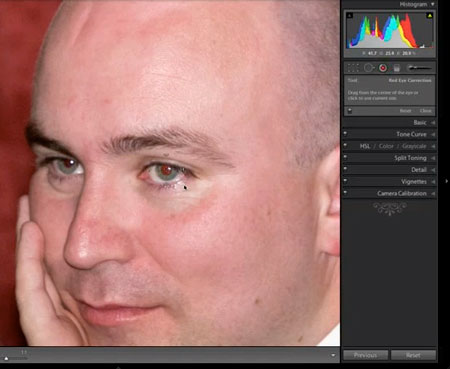Select the Spot Removal tool icon
The image size is (450, 369).
pos(369,68)
